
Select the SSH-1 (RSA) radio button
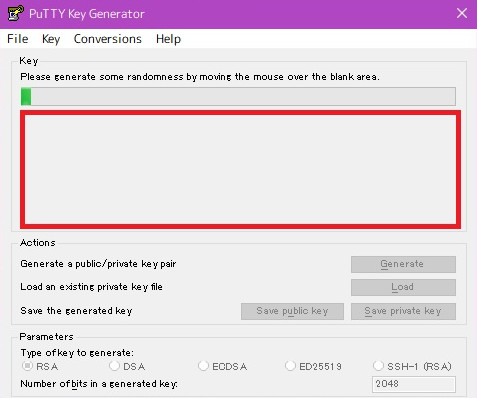coord(378,366)
